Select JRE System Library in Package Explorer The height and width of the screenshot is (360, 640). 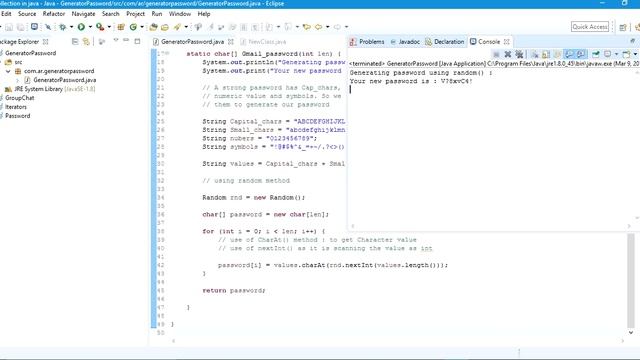[50, 89]
